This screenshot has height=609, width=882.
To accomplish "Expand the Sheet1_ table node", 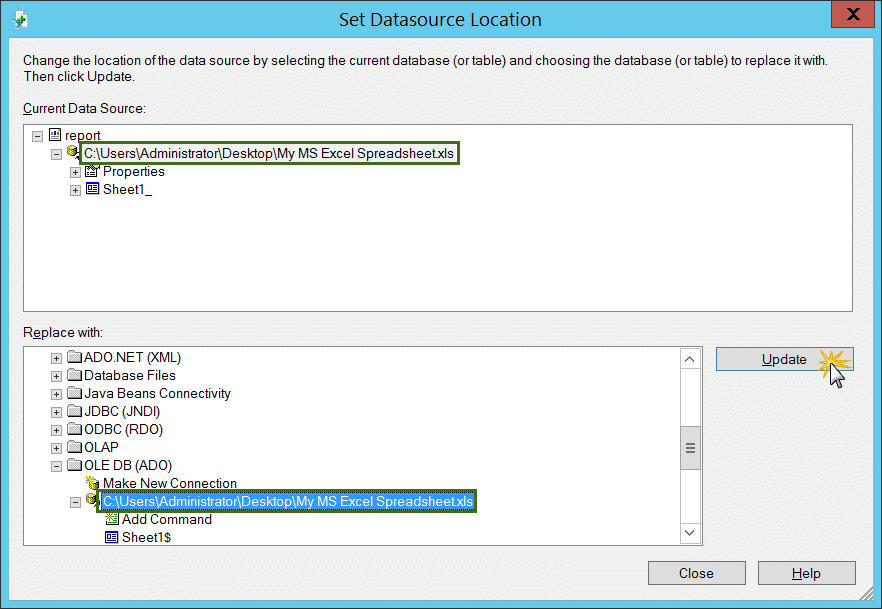I will coord(75,190).
